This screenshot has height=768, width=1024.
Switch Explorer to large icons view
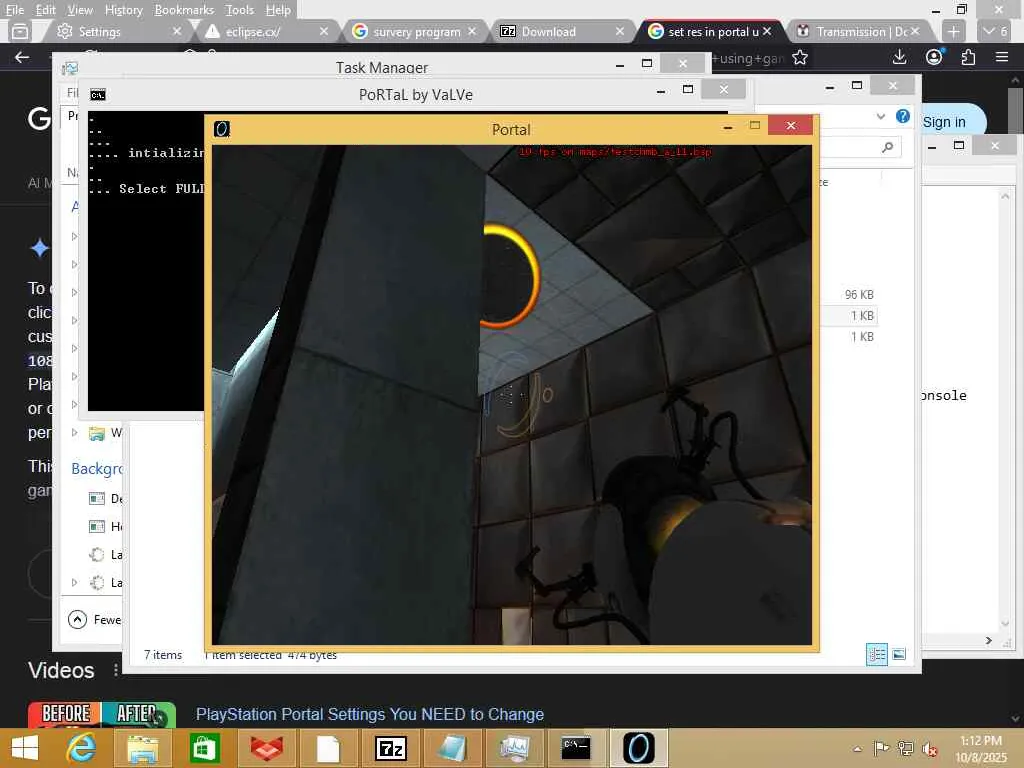point(899,654)
